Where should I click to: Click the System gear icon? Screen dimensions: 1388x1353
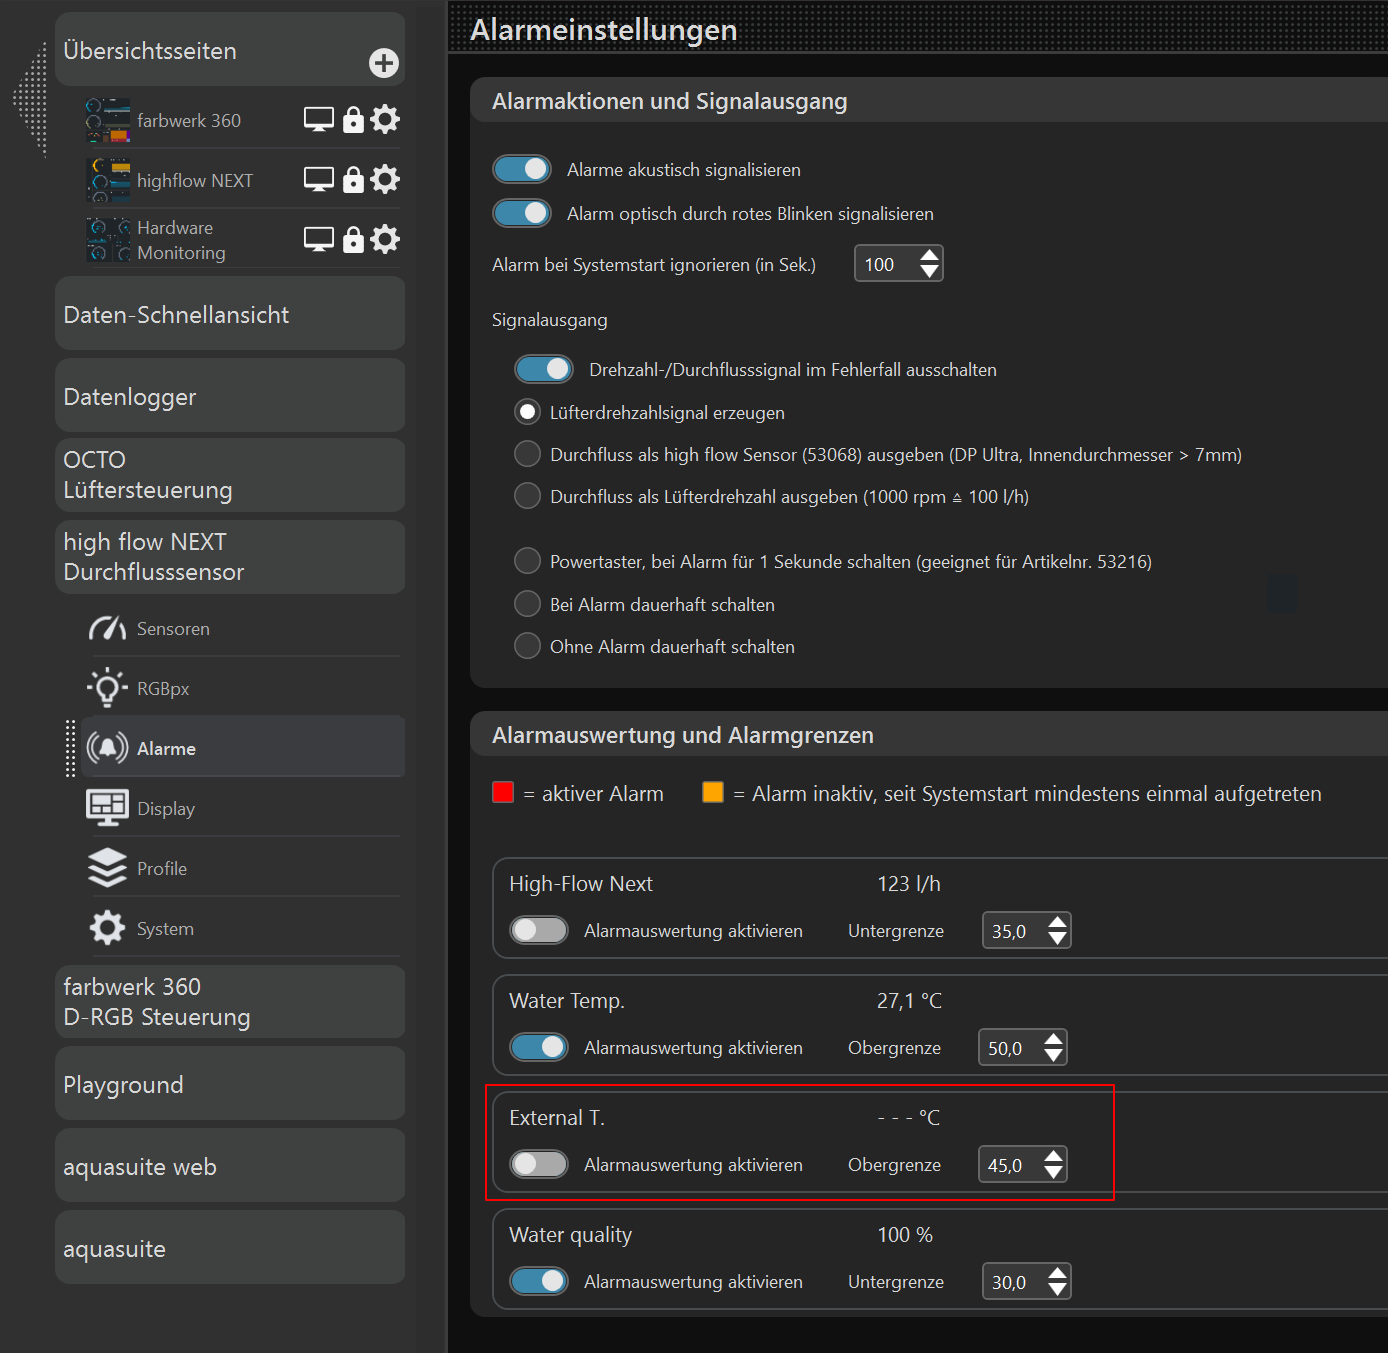107,928
